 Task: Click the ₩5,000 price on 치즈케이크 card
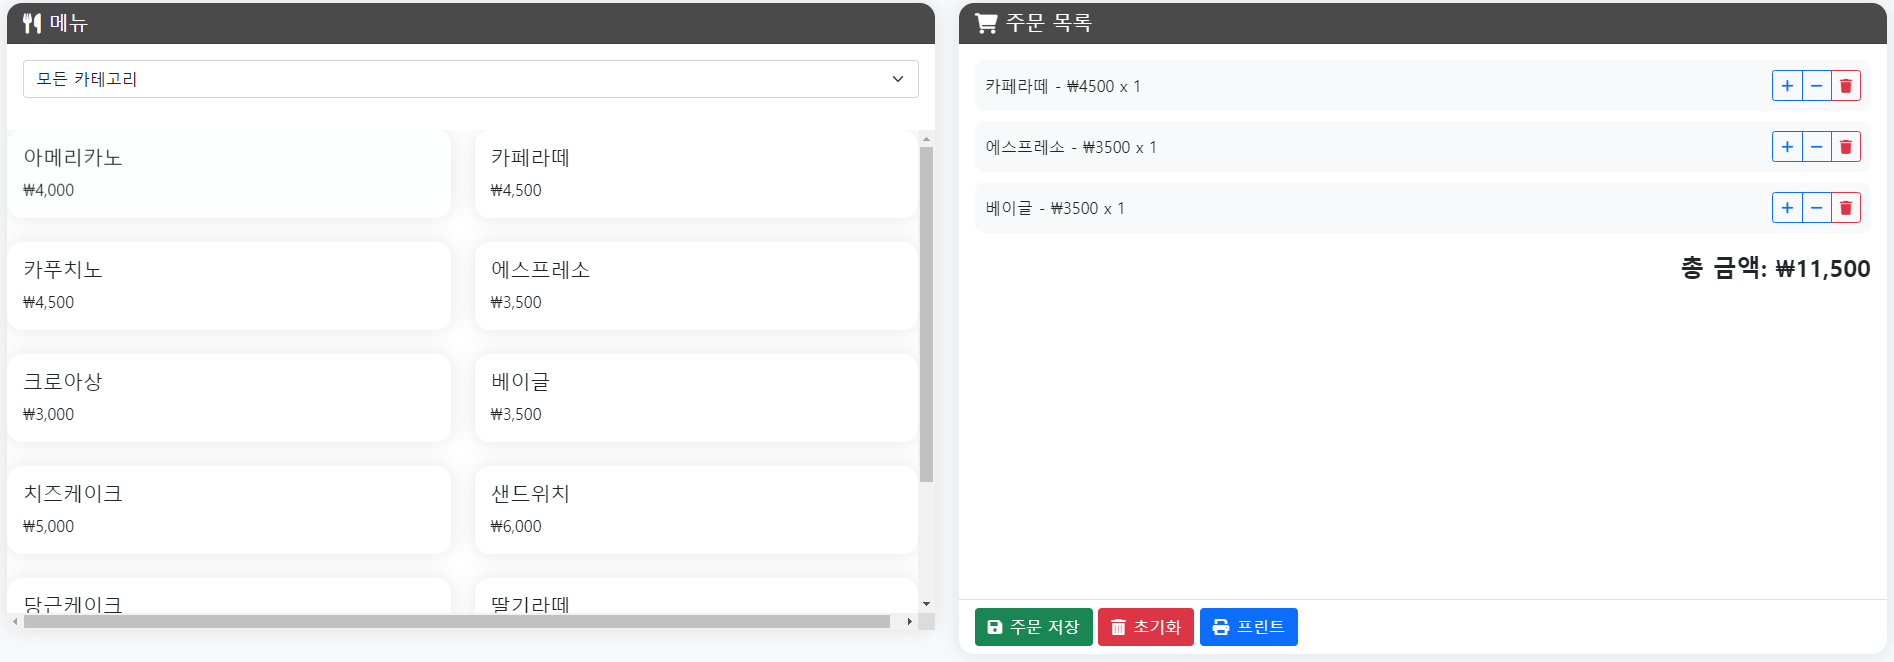coord(49,526)
